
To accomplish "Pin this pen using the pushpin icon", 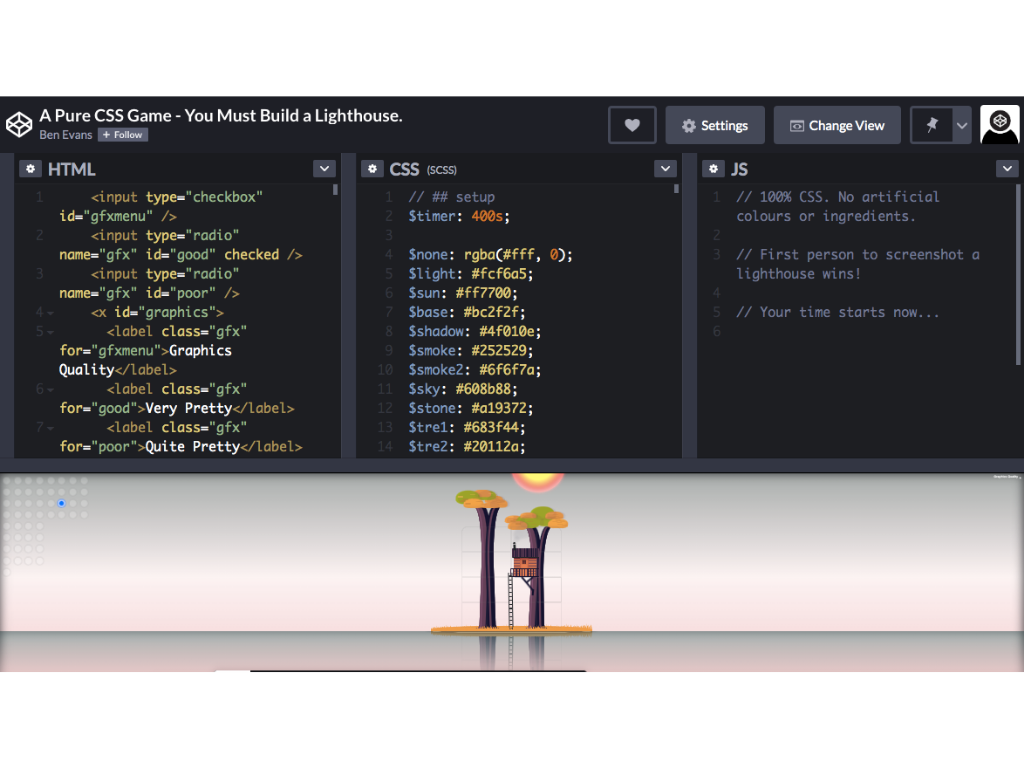I will [932, 125].
